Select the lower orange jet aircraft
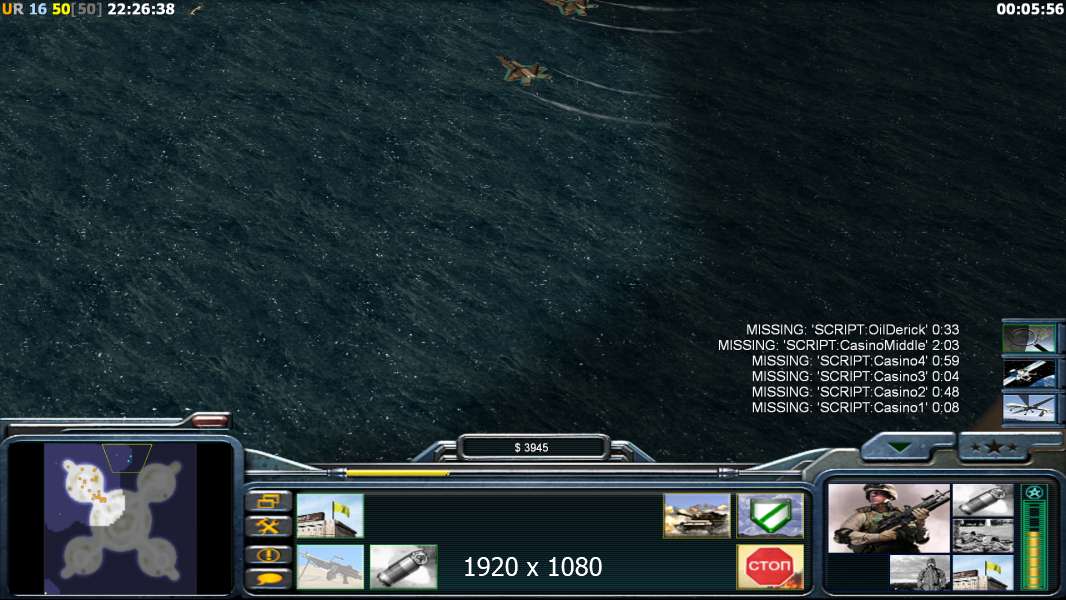 (523, 71)
